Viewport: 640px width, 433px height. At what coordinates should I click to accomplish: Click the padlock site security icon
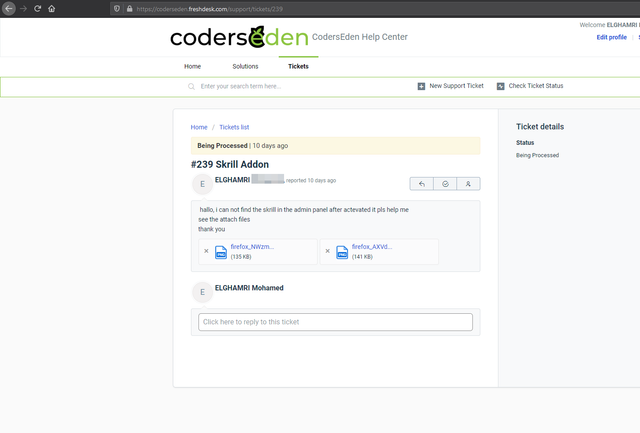129,9
